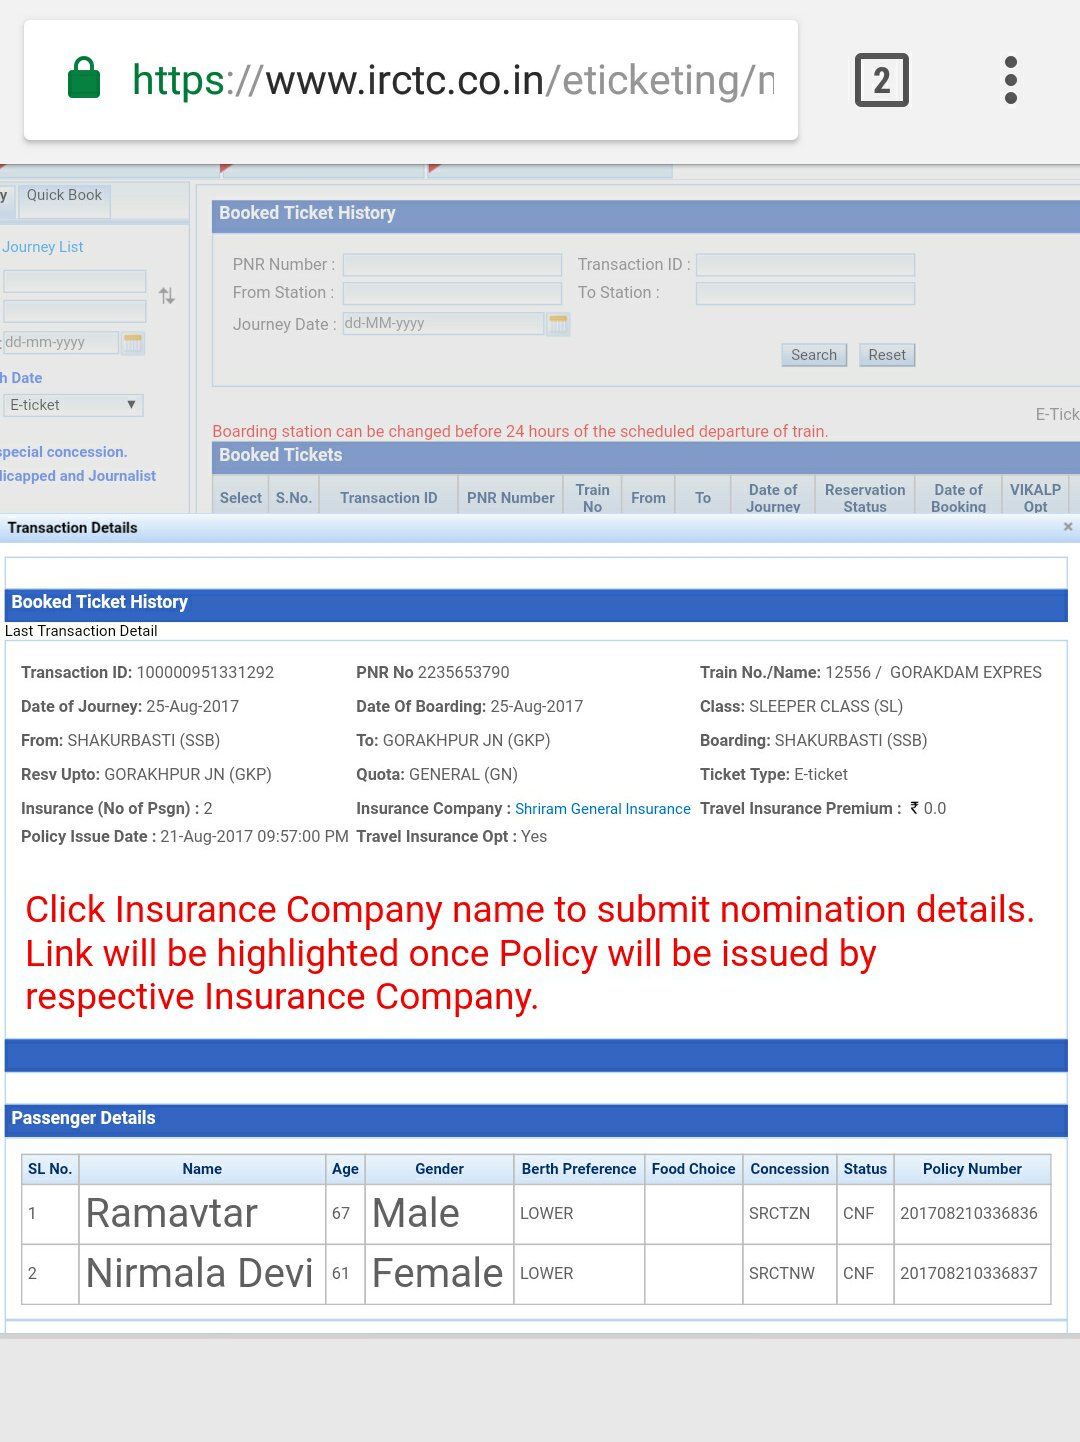The image size is (1080, 1442).
Task: Click the Policy Issue Date value
Action: [x=254, y=837]
